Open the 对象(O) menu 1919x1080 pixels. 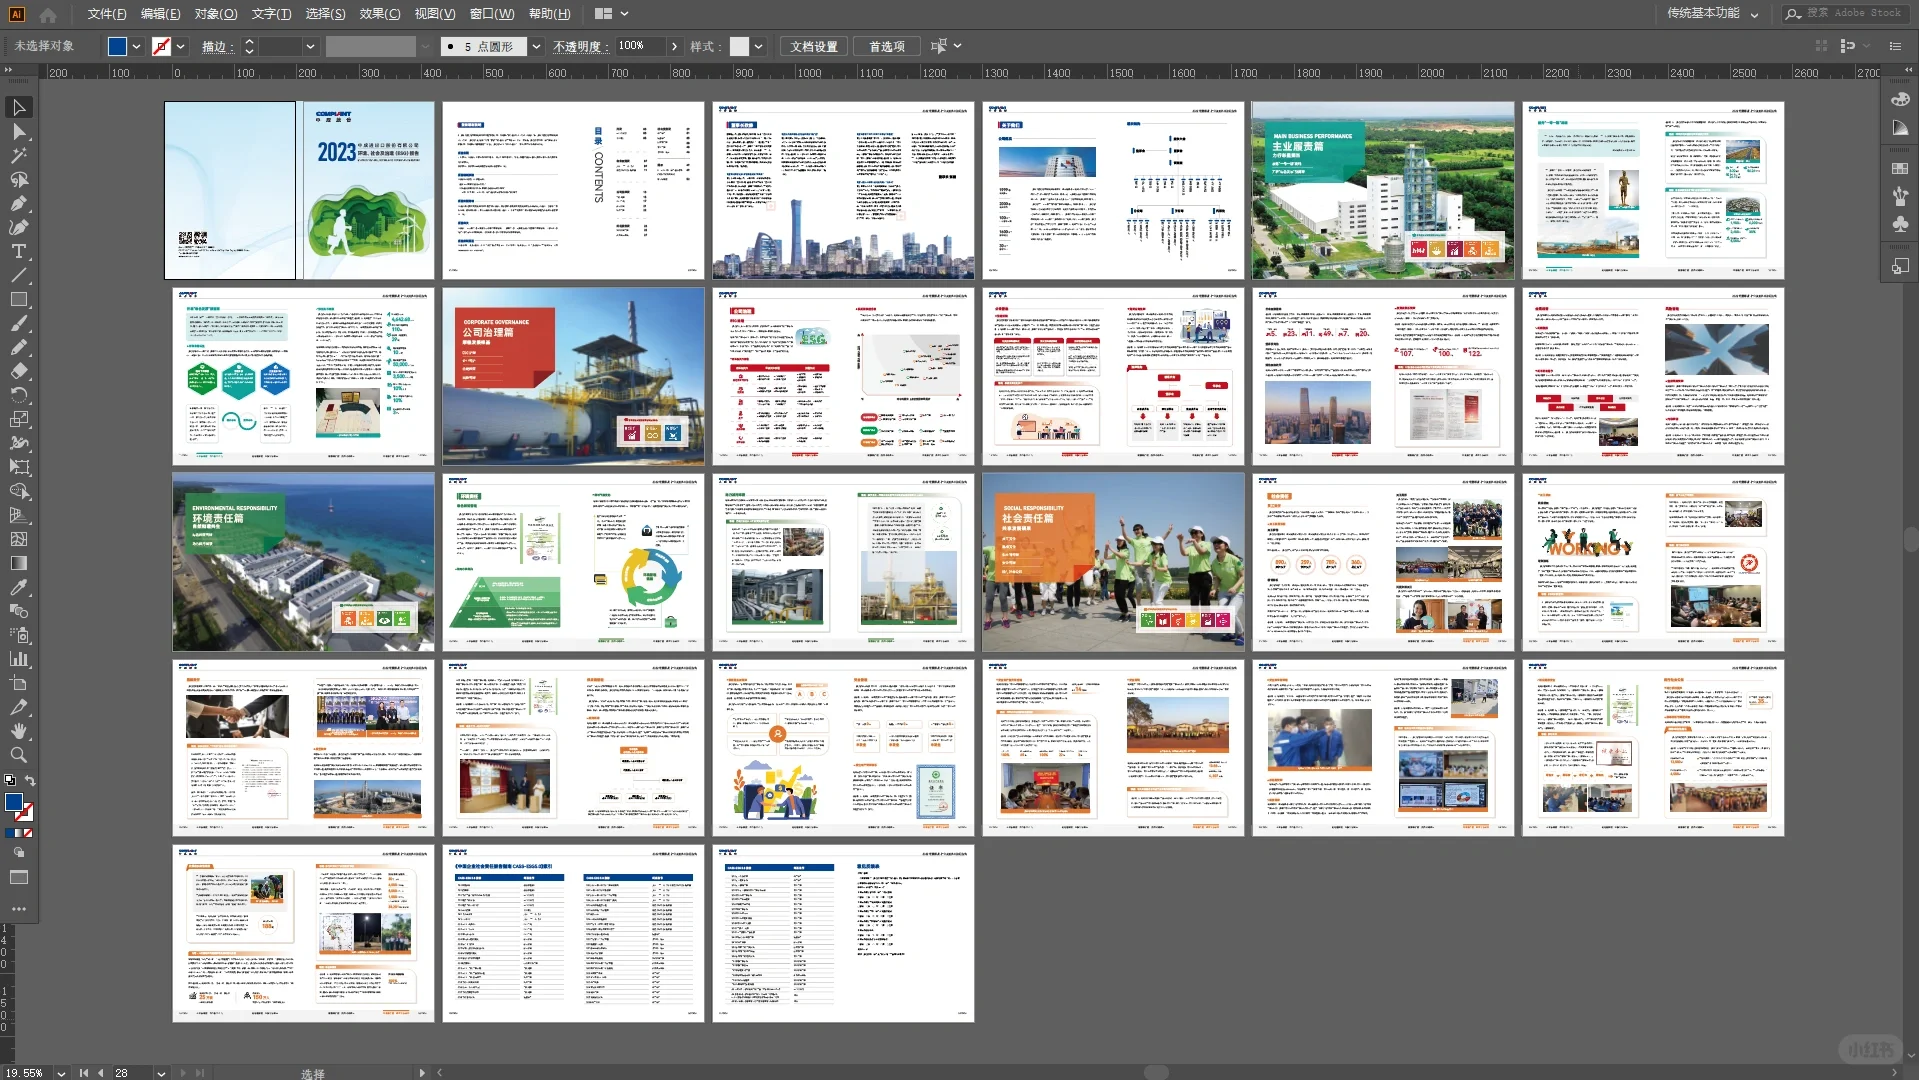click(216, 14)
